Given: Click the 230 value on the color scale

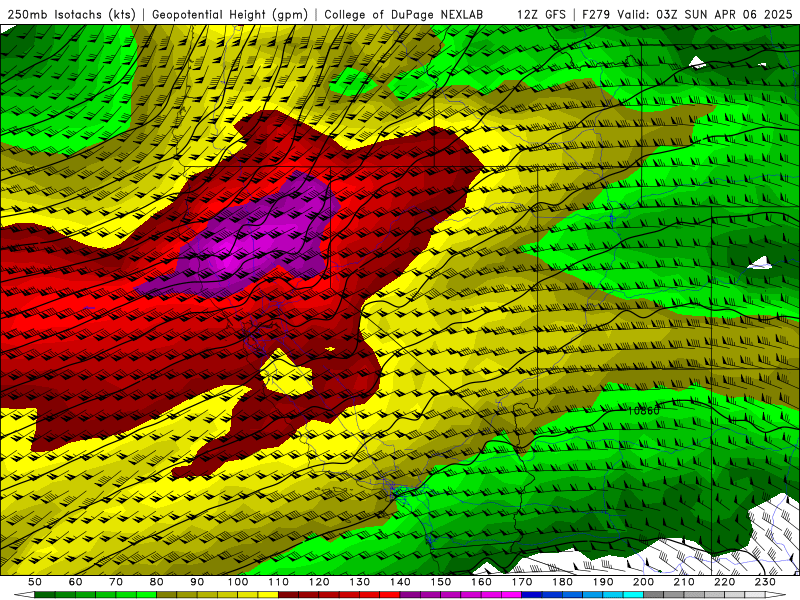Looking at the screenshot, I should click(x=765, y=582).
